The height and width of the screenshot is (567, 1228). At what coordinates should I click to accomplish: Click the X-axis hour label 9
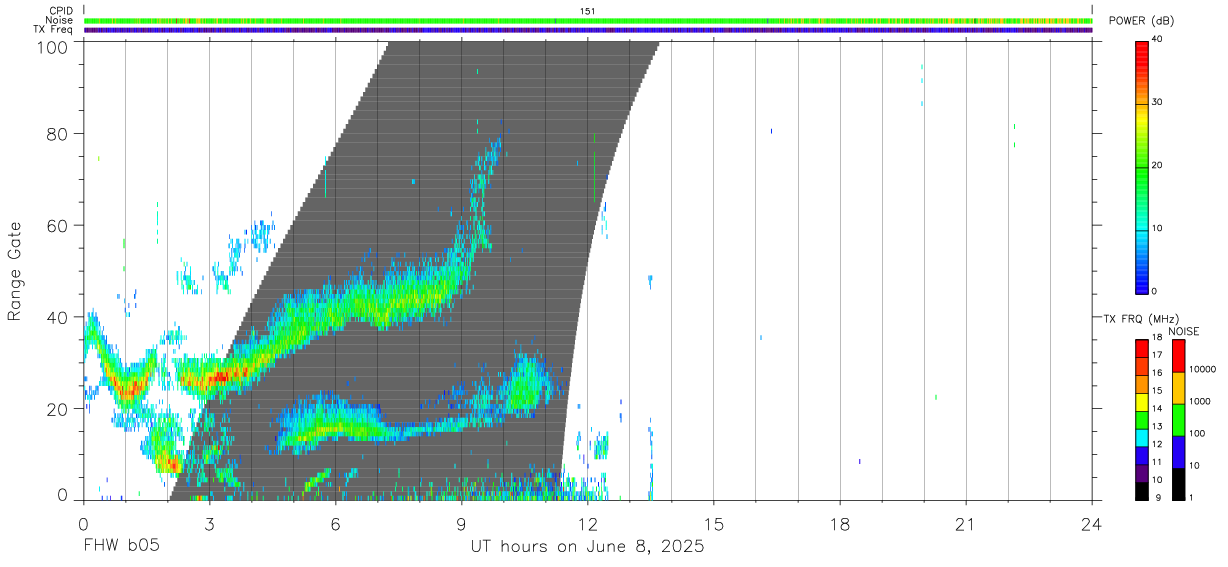461,524
